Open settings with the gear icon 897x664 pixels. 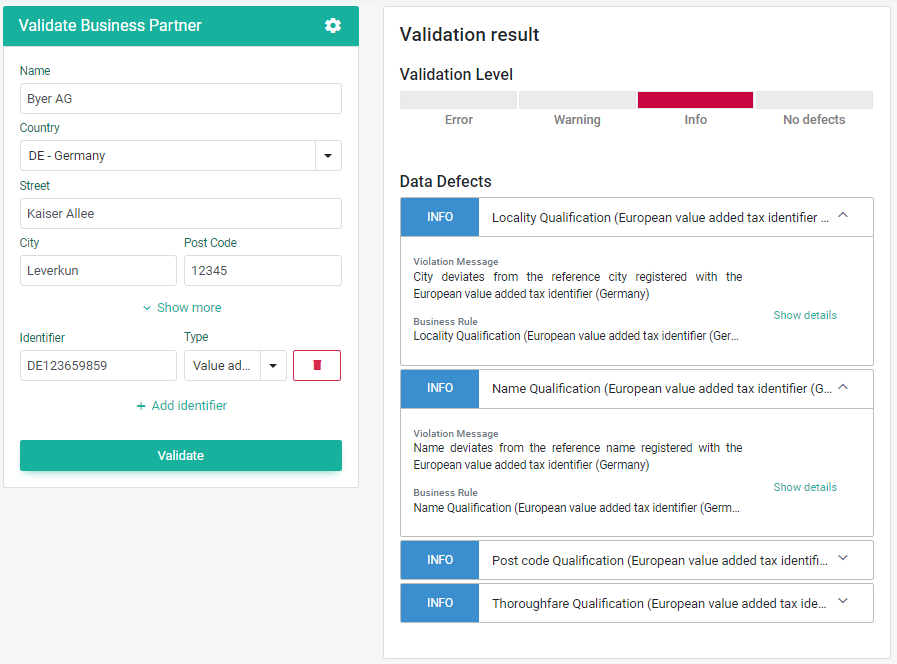(x=333, y=26)
